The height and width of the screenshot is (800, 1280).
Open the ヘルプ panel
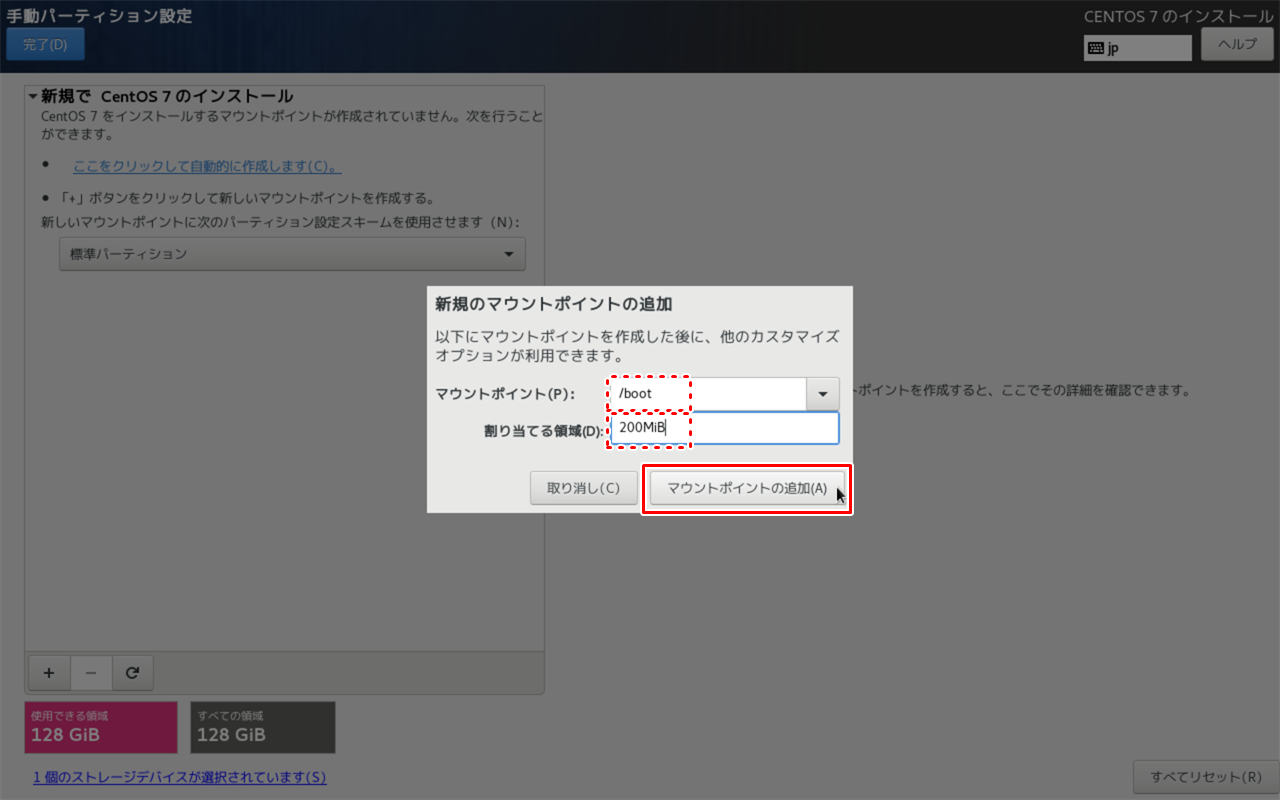(1237, 44)
